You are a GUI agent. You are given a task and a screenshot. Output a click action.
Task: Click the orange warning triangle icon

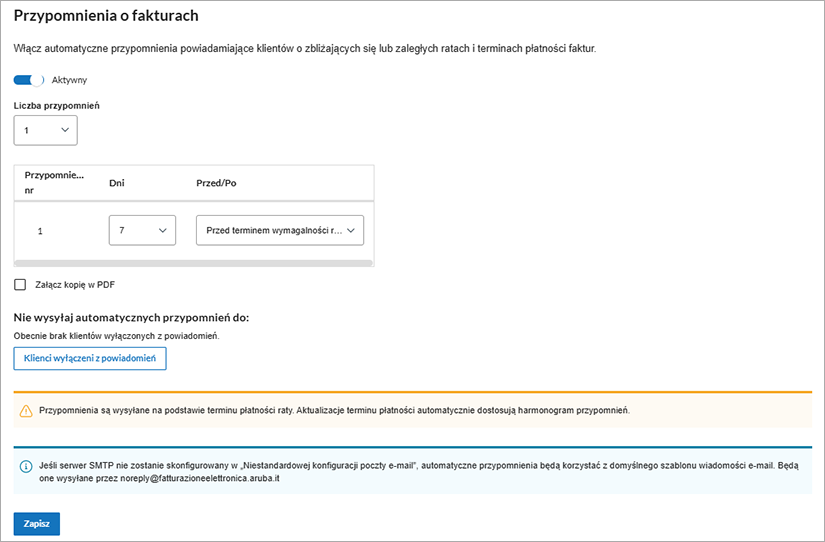click(x=26, y=411)
